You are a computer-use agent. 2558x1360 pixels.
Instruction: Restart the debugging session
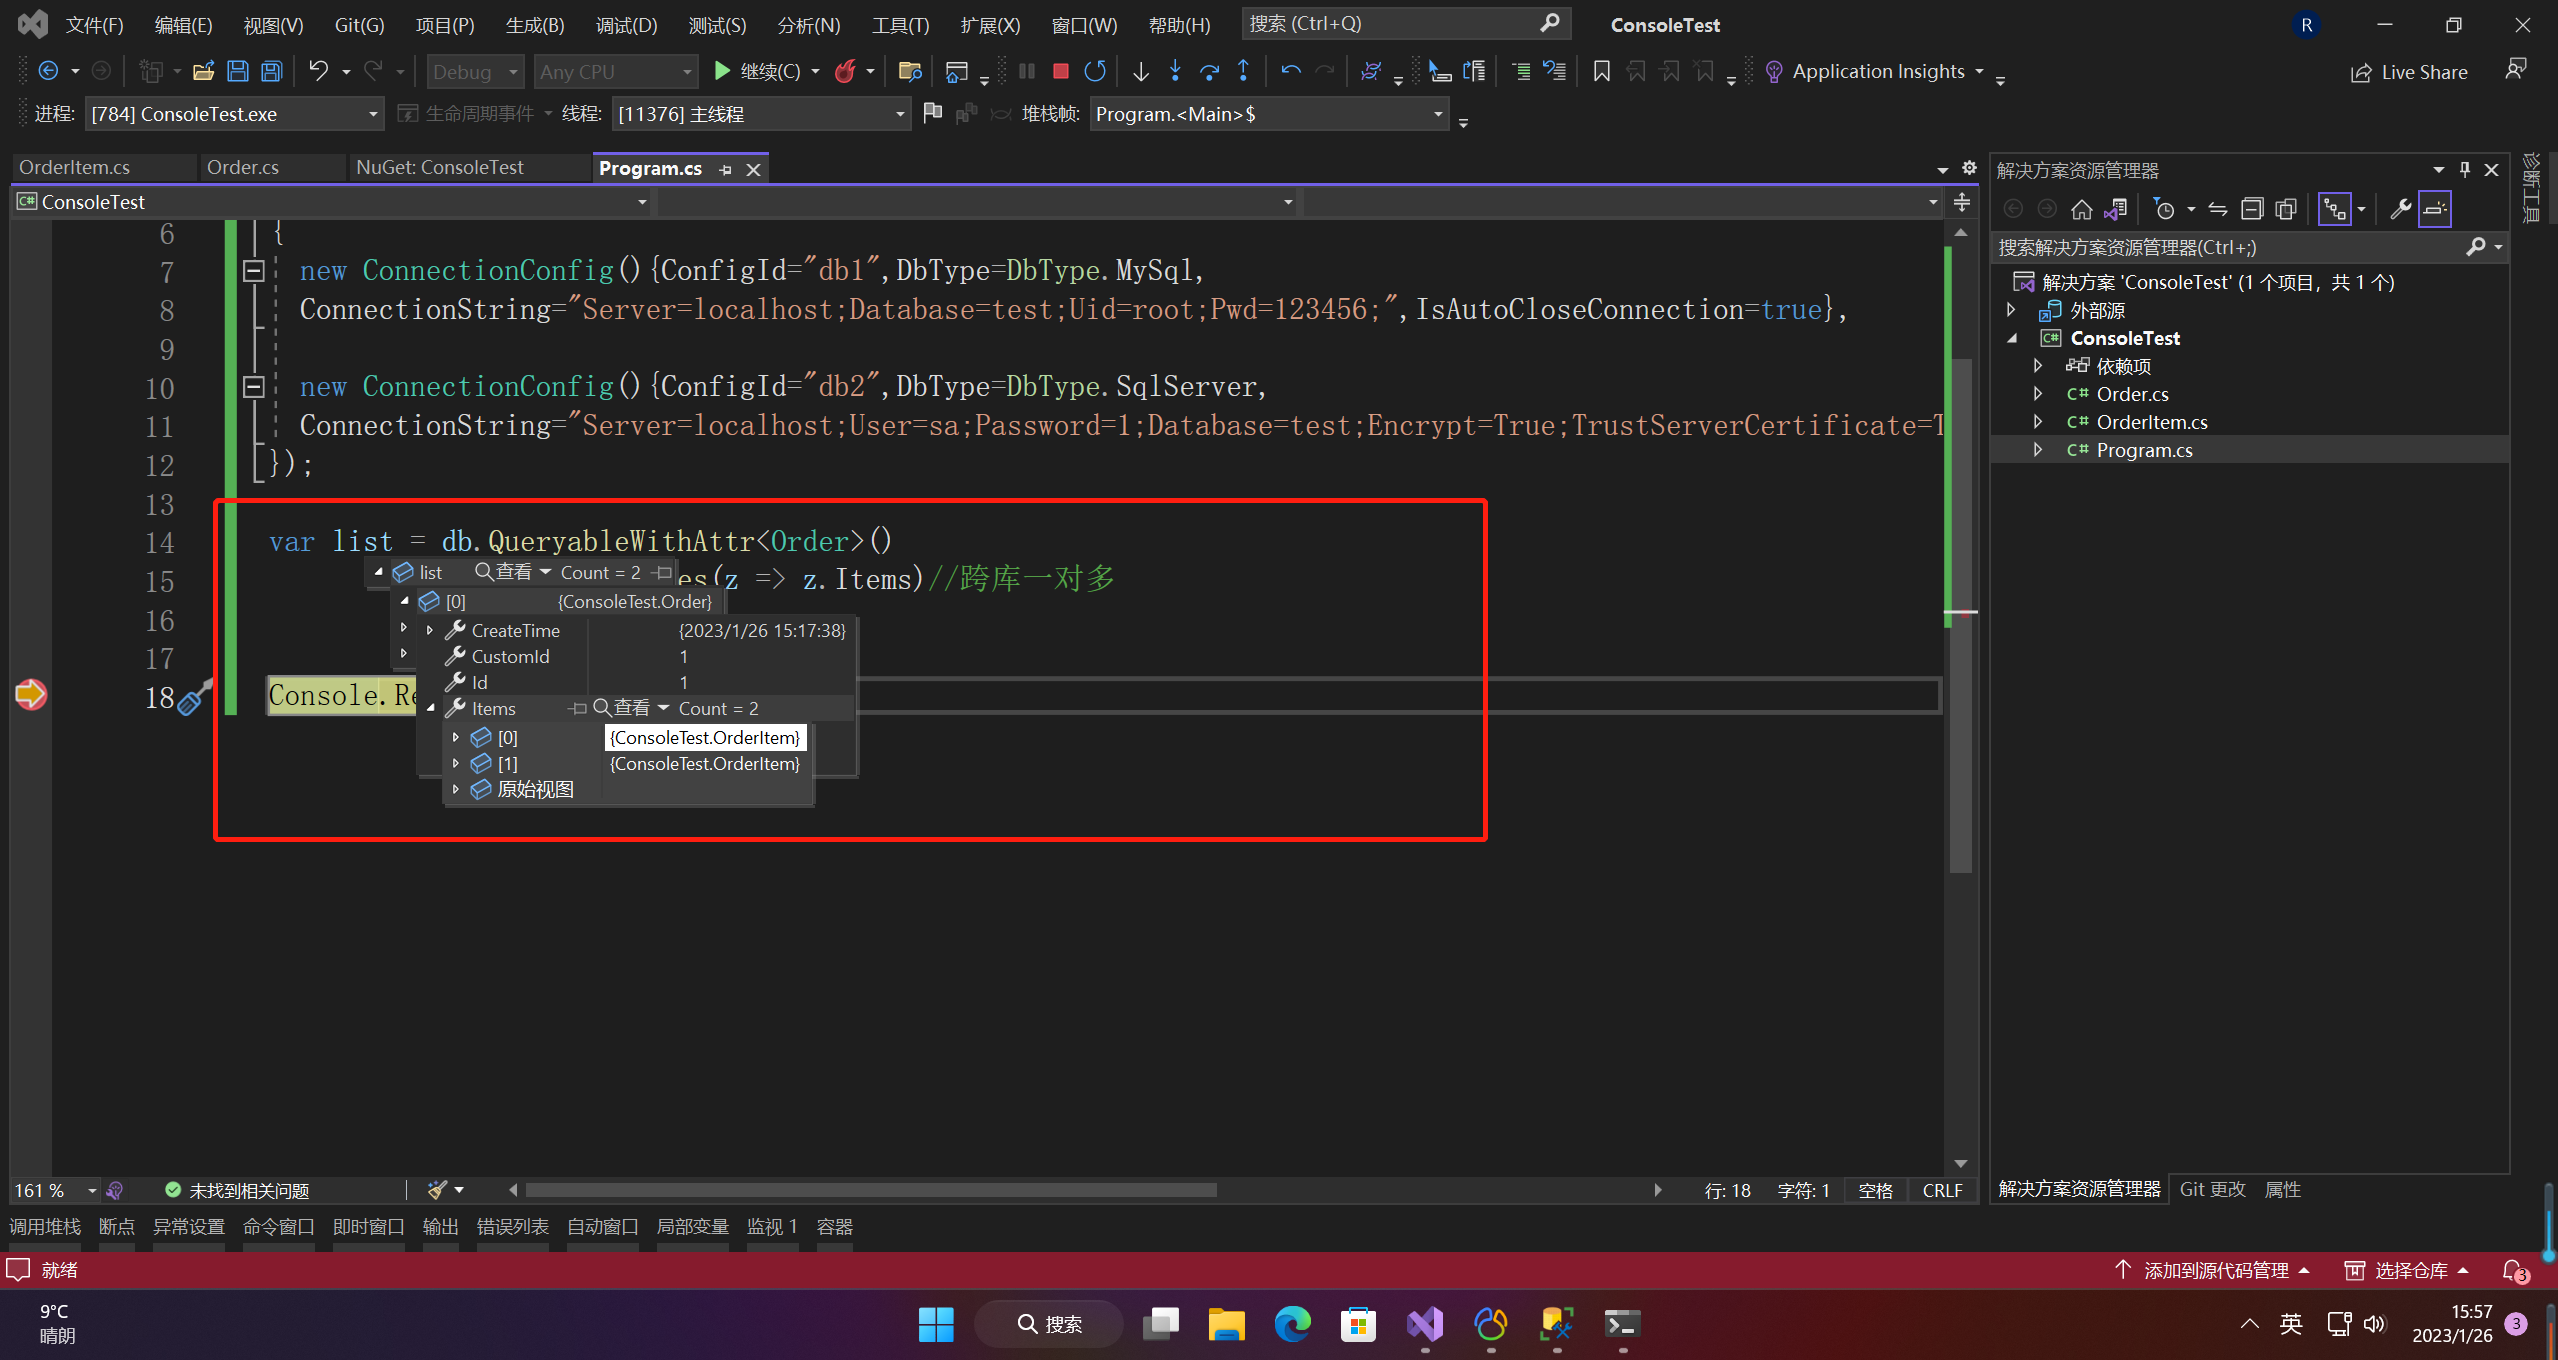click(1095, 71)
